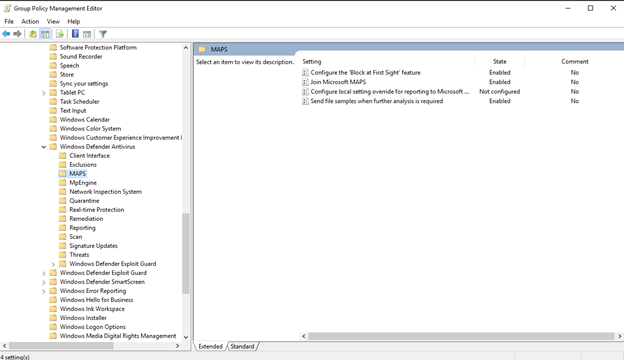The width and height of the screenshot is (624, 360).
Task: Select the MpEngine tree folder
Action: click(x=83, y=183)
